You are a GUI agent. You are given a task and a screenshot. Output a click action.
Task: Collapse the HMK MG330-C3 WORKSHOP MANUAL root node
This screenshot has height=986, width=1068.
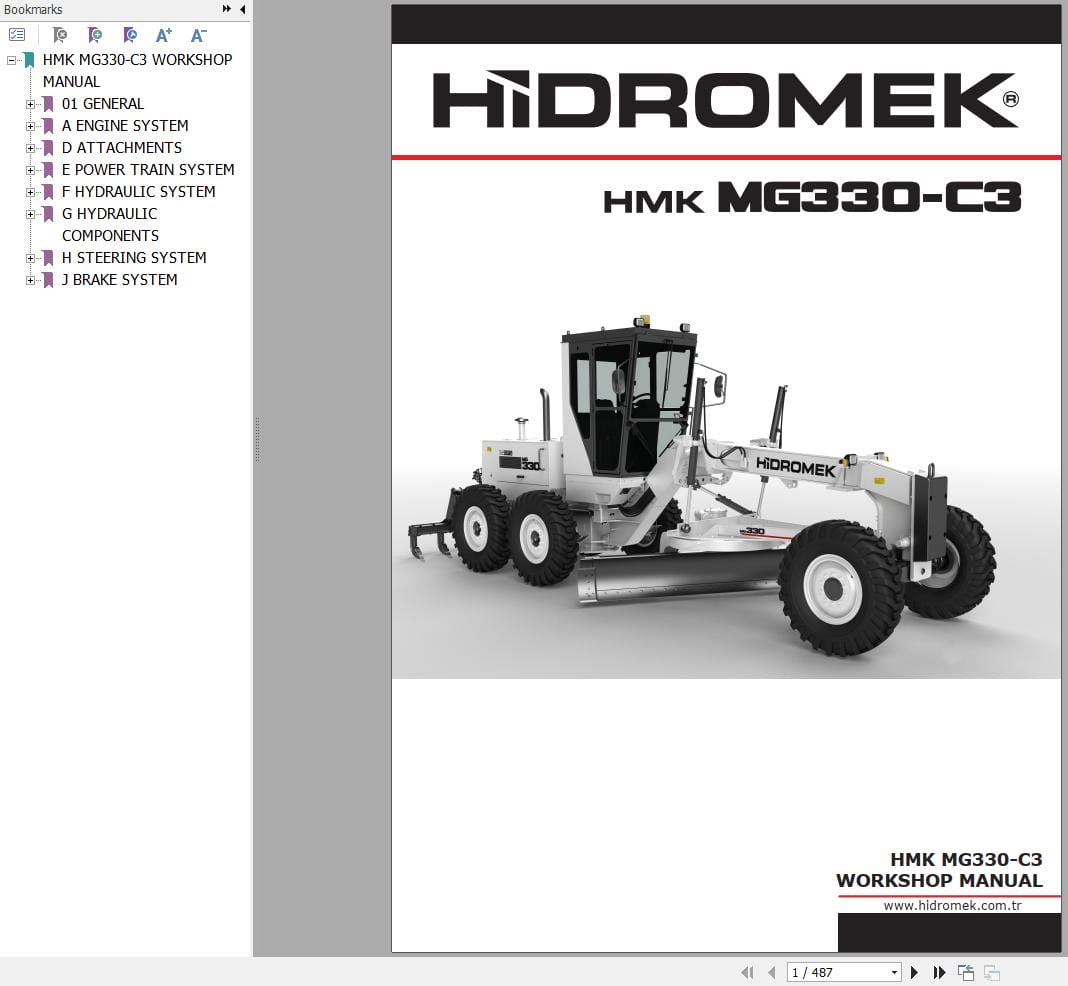(12, 60)
